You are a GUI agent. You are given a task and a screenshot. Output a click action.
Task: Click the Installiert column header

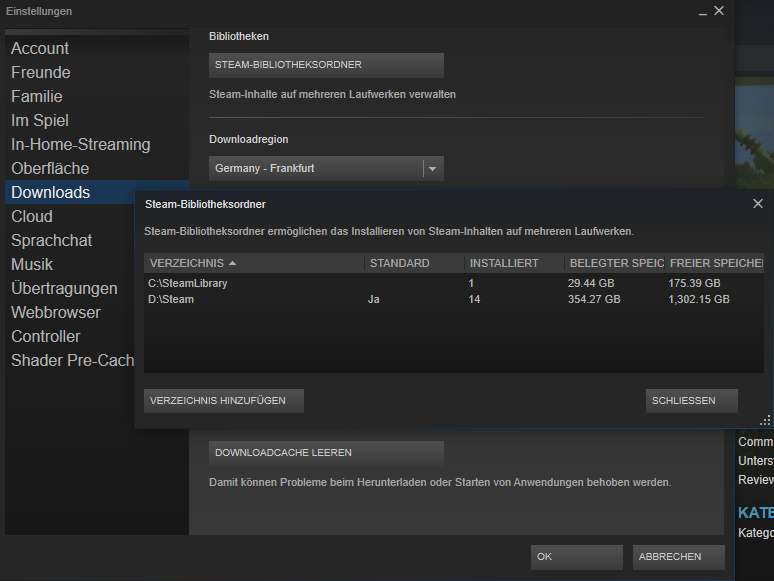tap(514, 263)
